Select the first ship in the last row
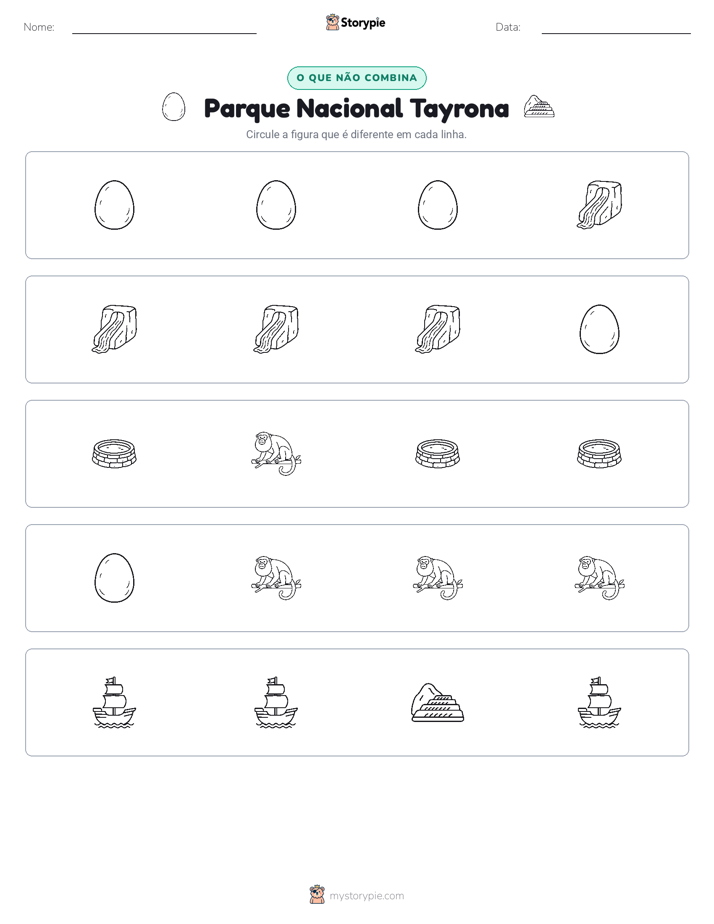The width and height of the screenshot is (714, 924). [x=114, y=702]
